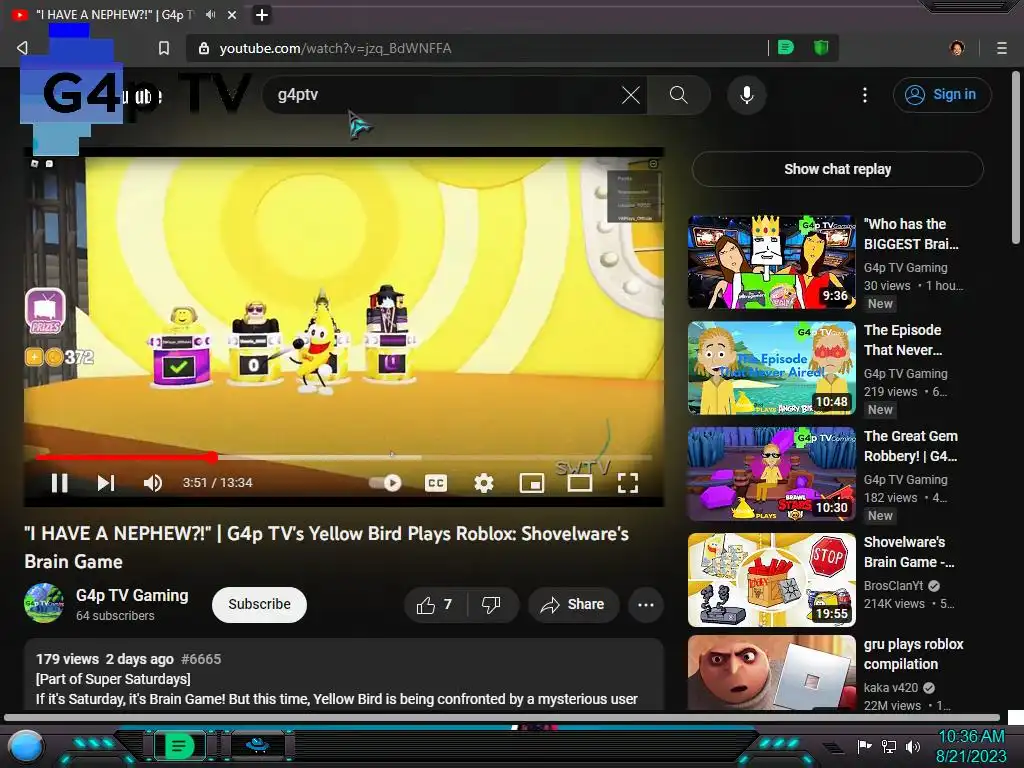The height and width of the screenshot is (768, 1024).
Task: Open G4p TV Gaming channel avatar
Action: click(44, 603)
